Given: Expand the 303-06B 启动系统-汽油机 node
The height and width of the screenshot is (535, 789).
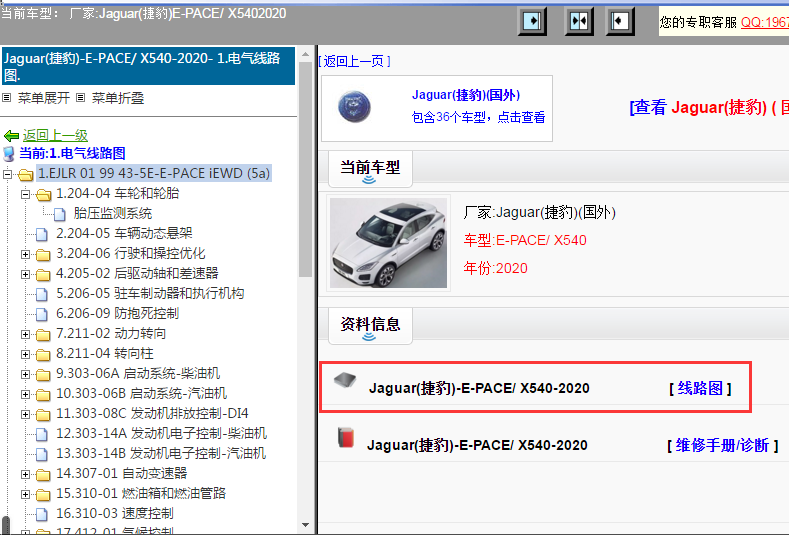Looking at the screenshot, I should 25,394.
